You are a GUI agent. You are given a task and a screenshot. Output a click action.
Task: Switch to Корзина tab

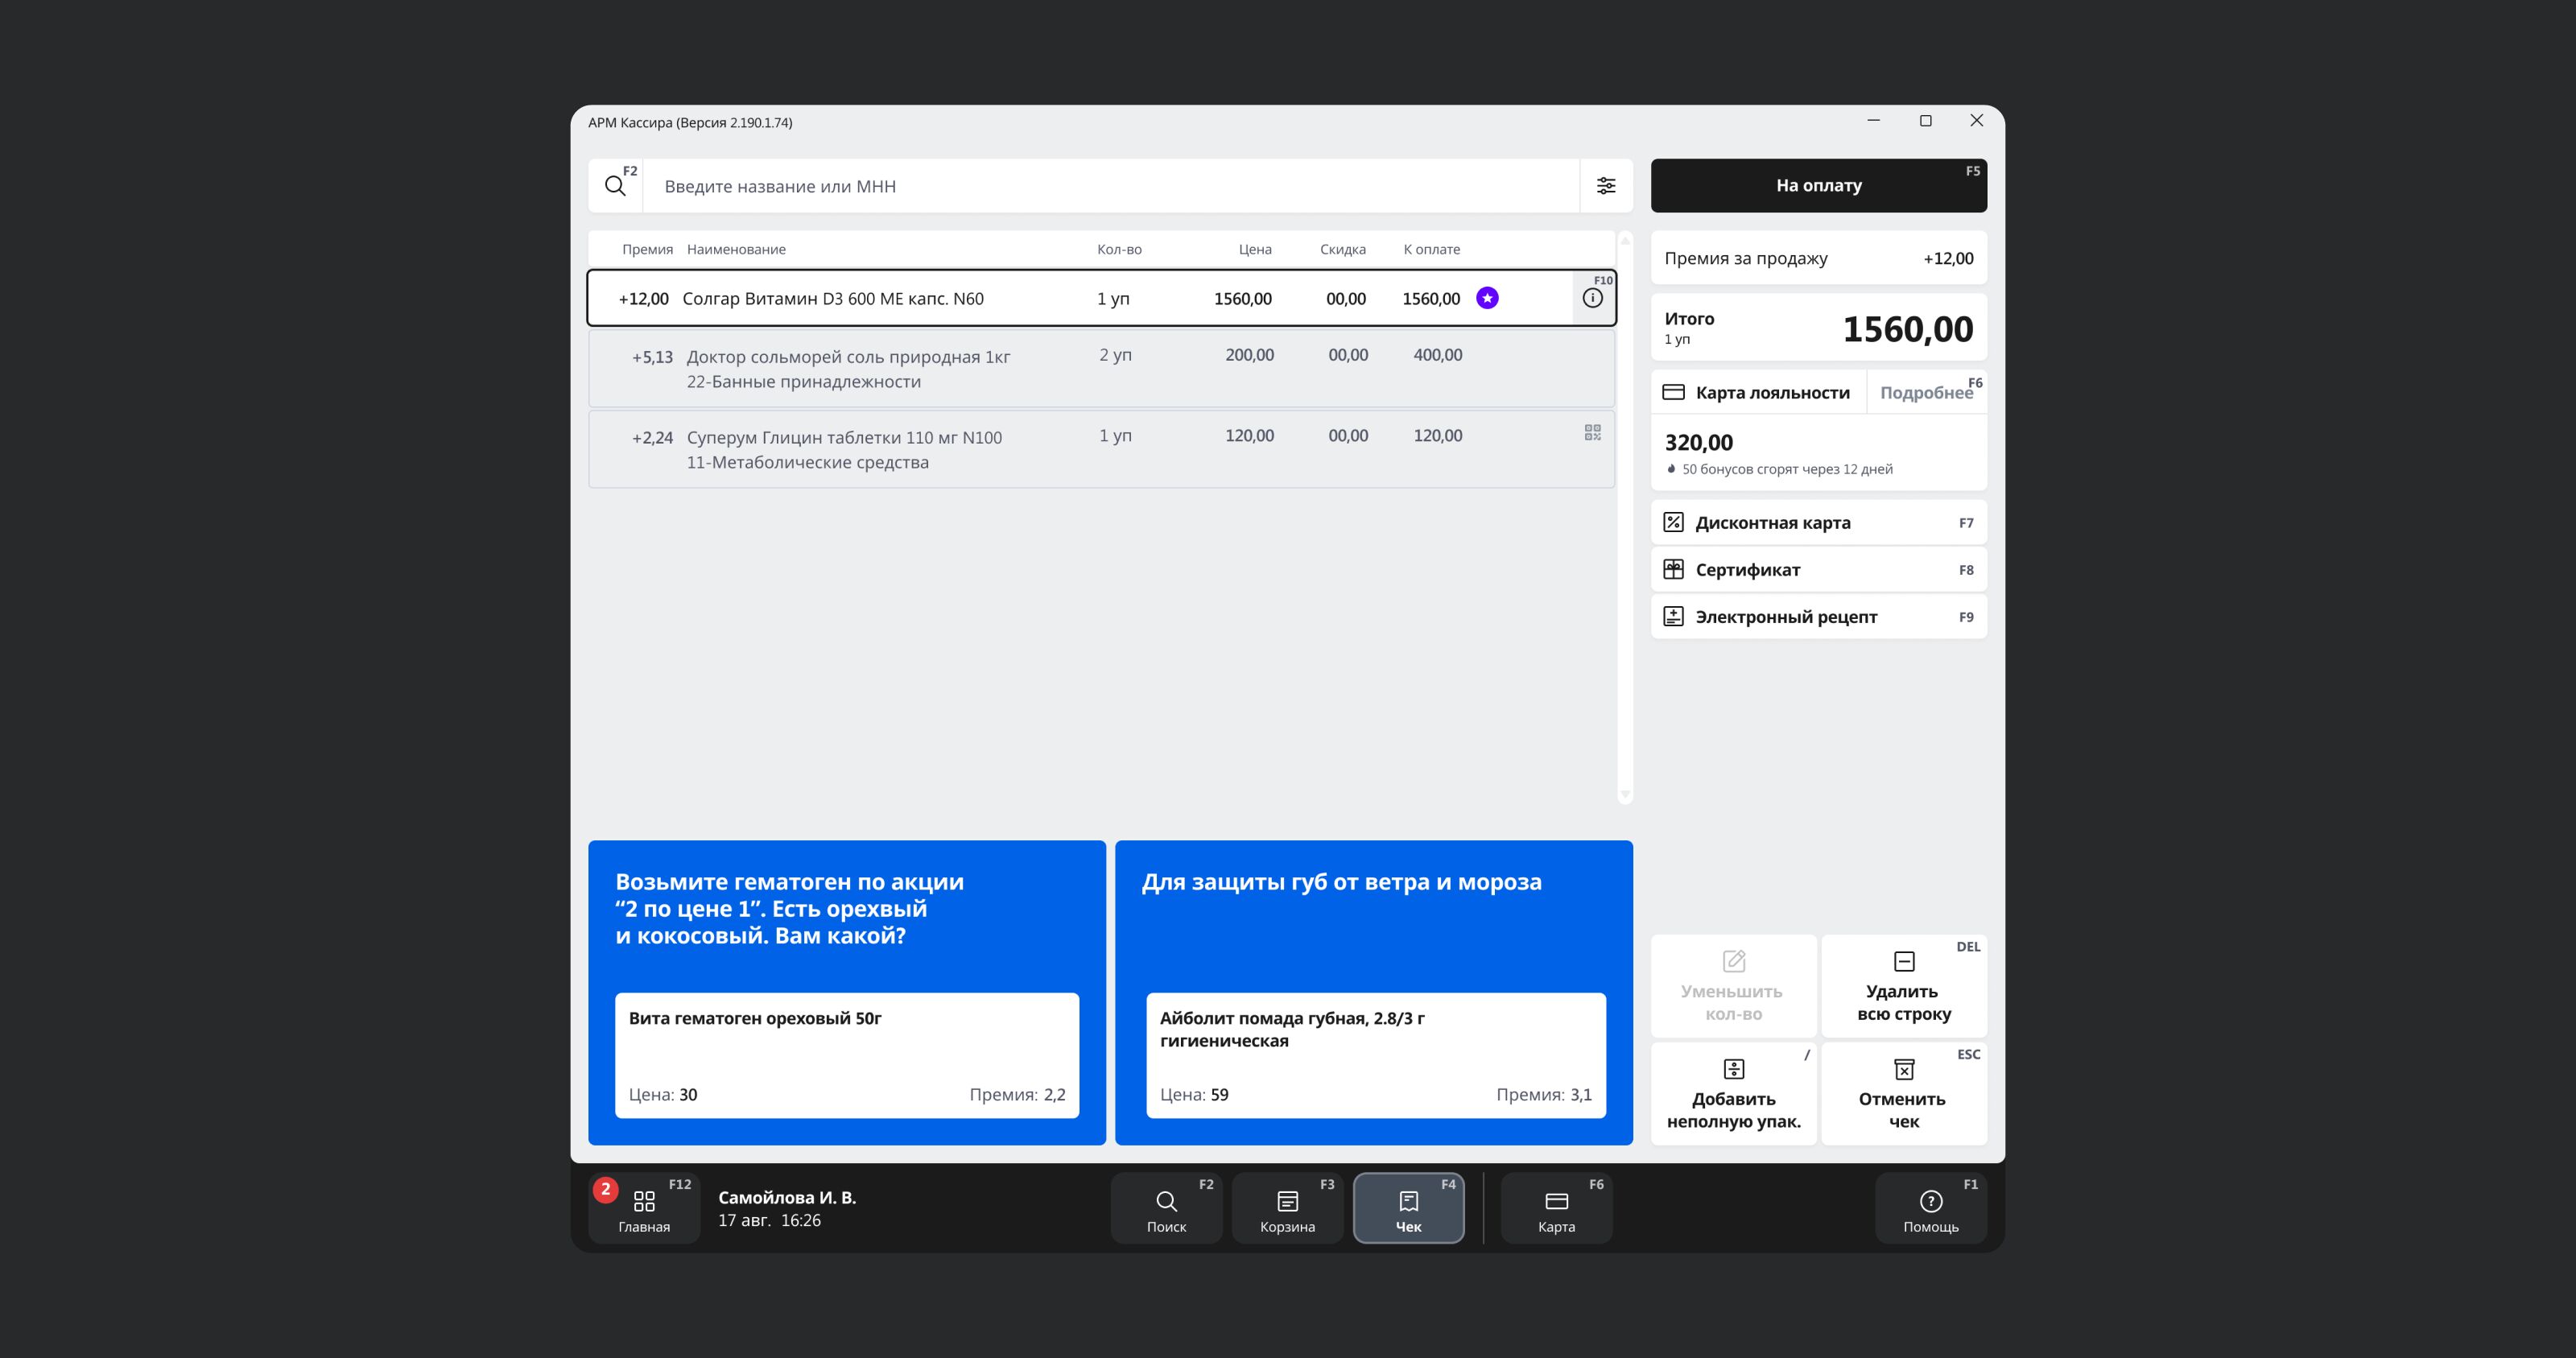pos(1287,1208)
